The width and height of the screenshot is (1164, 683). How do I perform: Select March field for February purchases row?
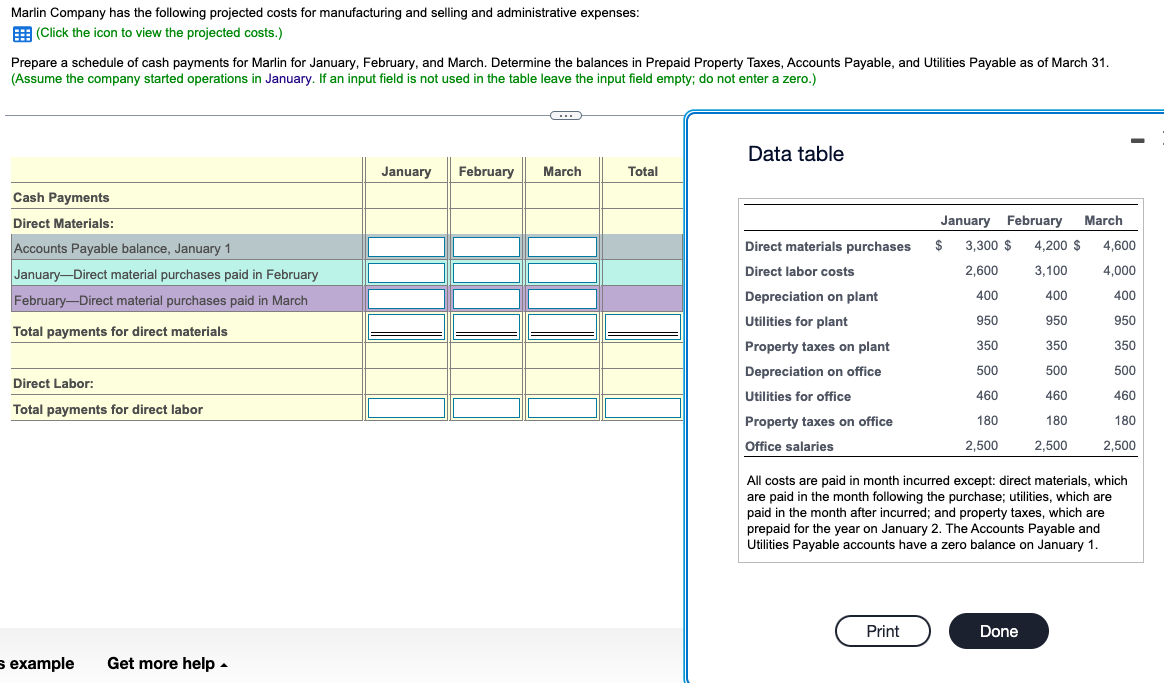[562, 299]
